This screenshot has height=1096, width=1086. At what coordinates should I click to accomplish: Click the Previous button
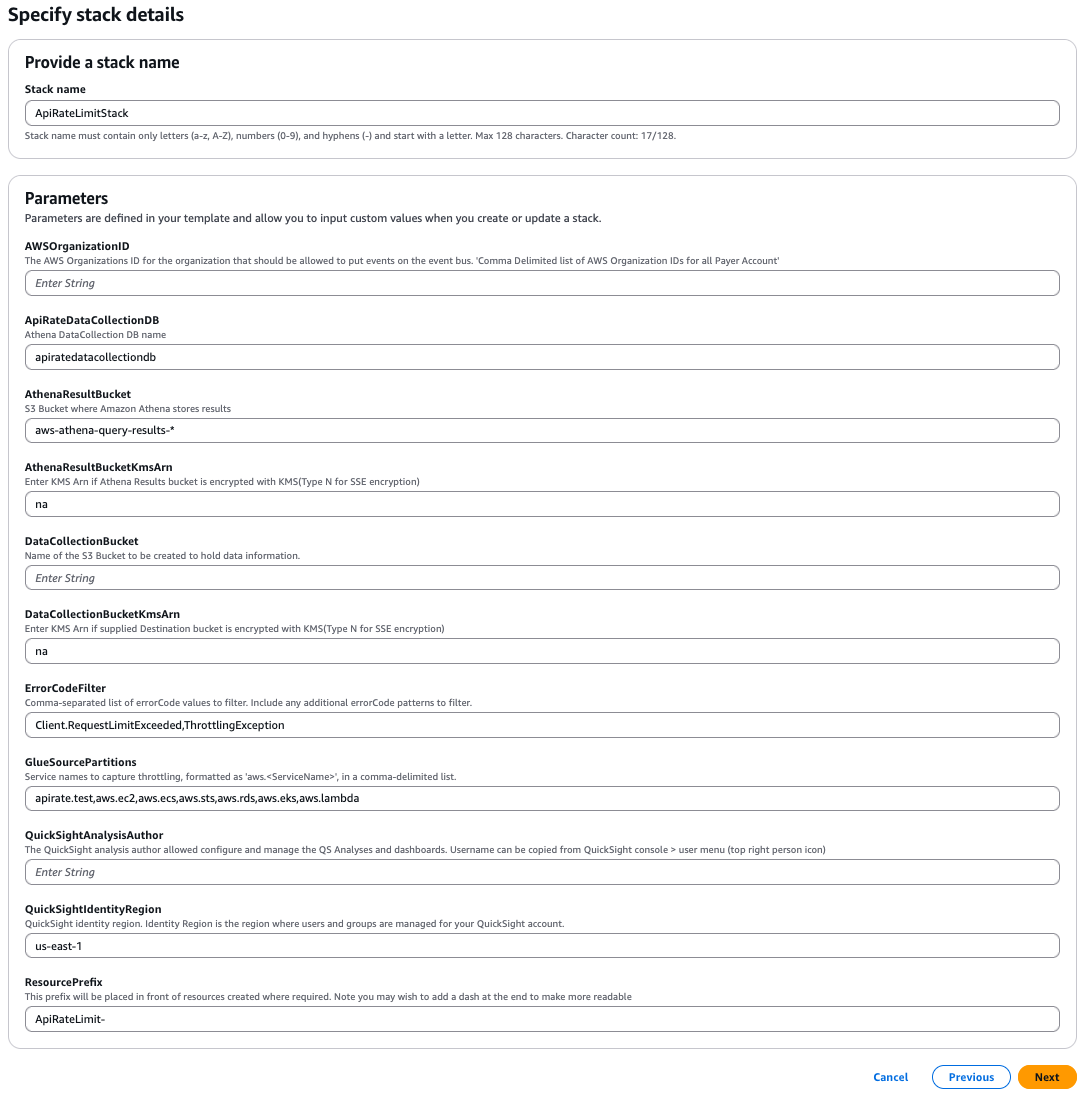pyautogui.click(x=970, y=1077)
